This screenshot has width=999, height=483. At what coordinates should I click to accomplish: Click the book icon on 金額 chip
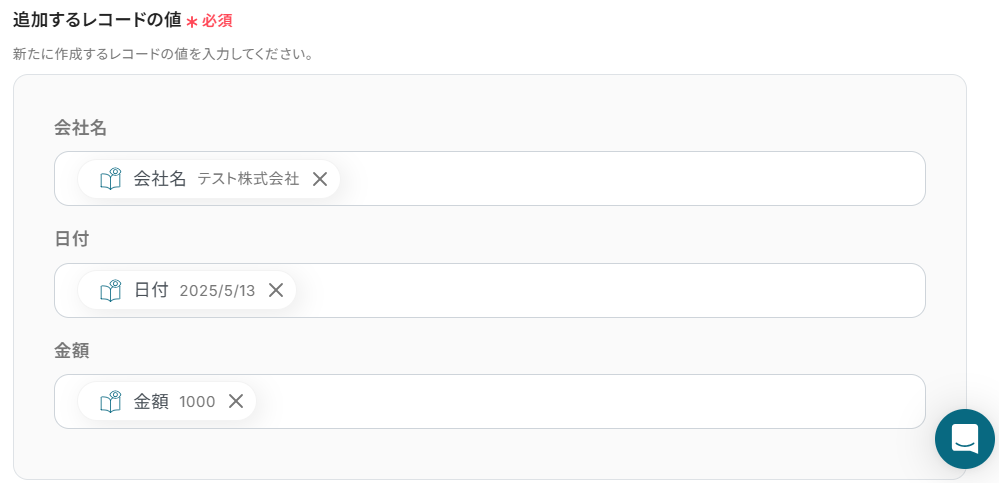[110, 401]
